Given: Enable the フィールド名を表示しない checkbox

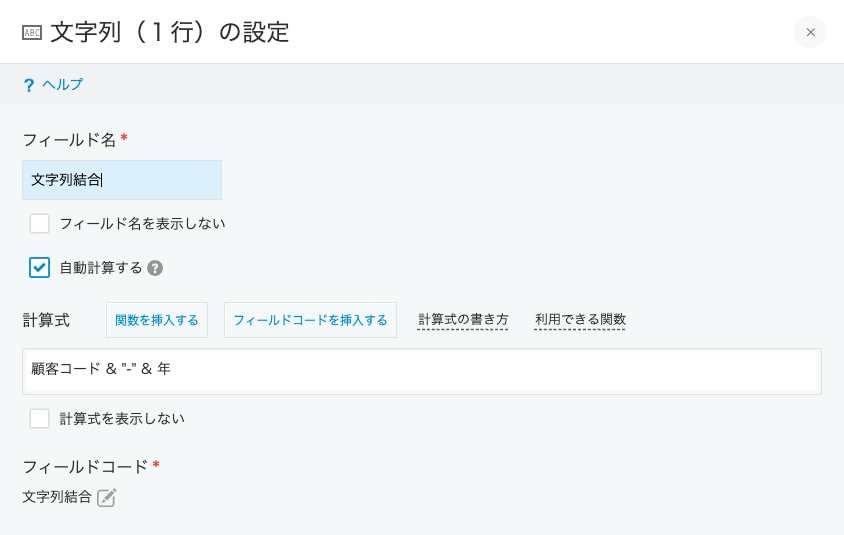Looking at the screenshot, I should coord(39,223).
